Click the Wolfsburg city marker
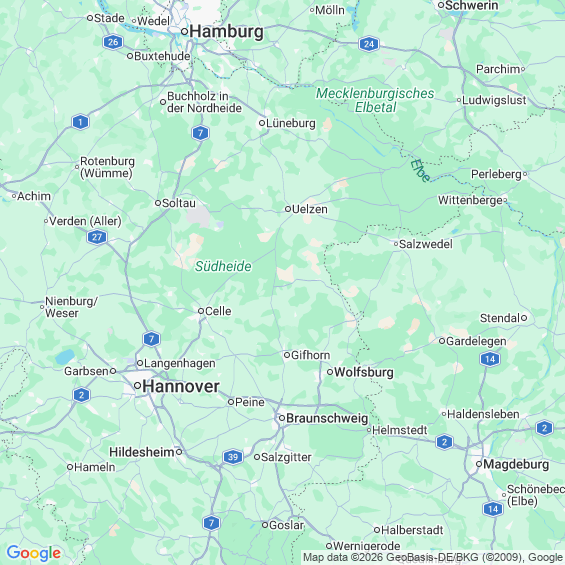This screenshot has height=565, width=565. [x=330, y=372]
